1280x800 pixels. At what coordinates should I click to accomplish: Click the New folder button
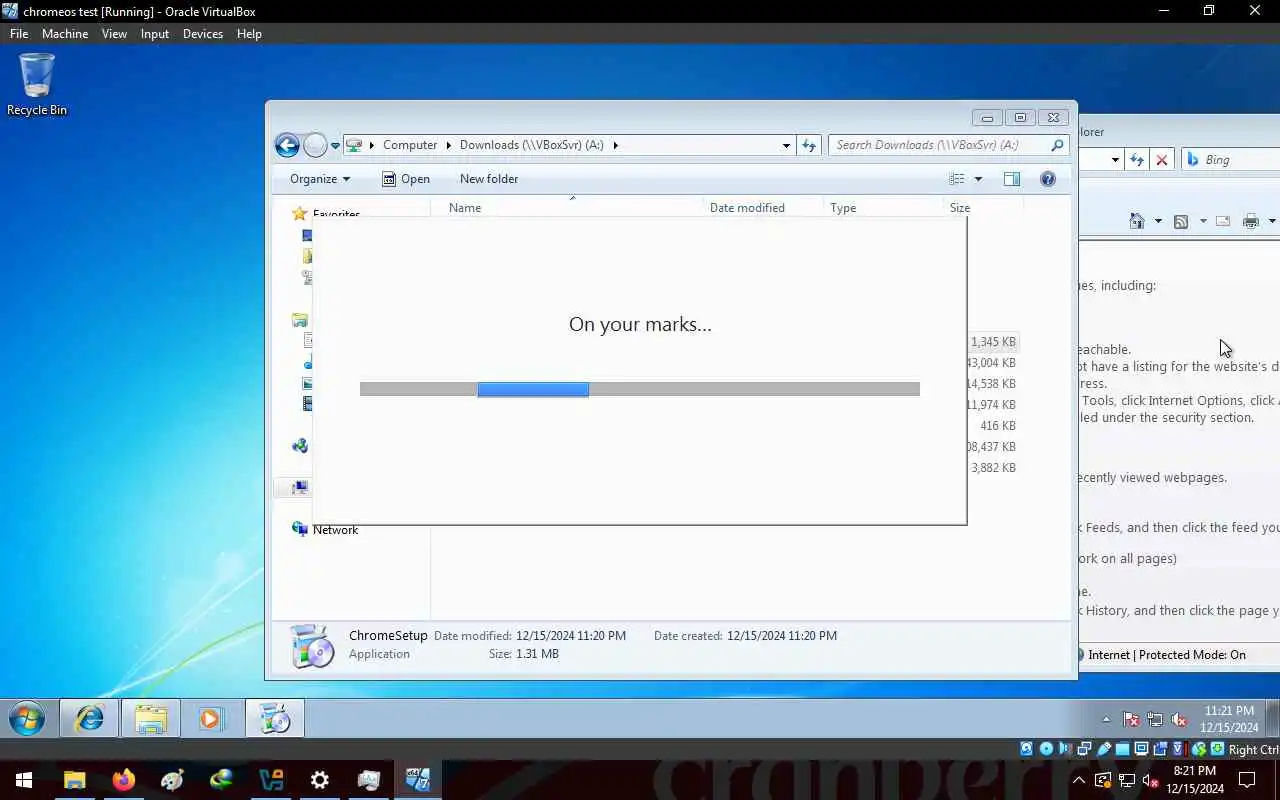pos(489,179)
